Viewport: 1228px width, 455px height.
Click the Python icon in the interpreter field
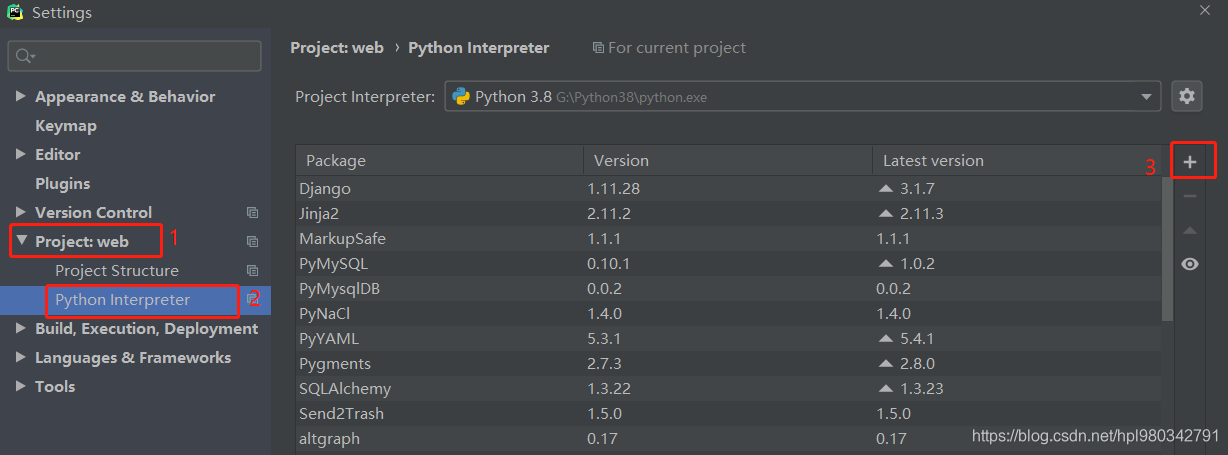coord(461,97)
